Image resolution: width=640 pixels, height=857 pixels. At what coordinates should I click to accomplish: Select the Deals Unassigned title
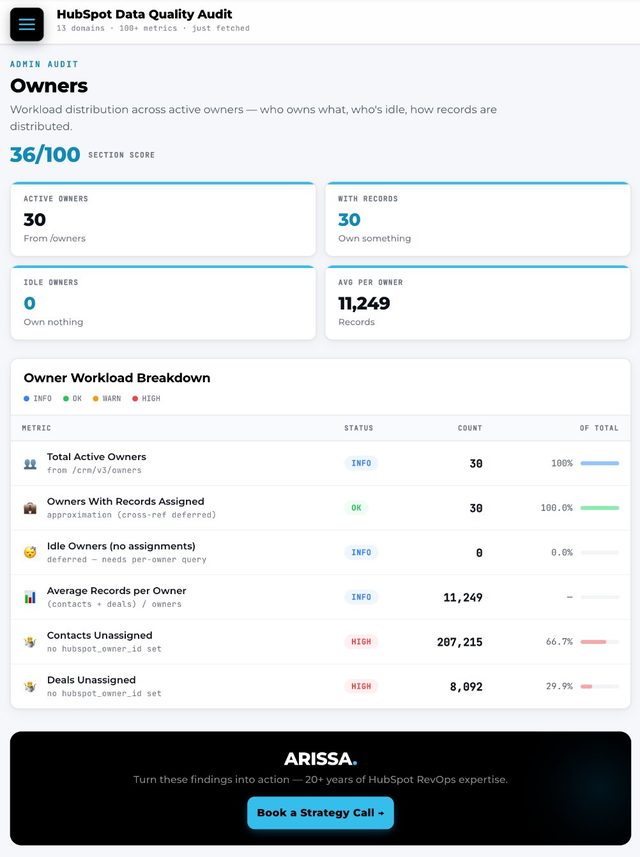[x=91, y=680]
